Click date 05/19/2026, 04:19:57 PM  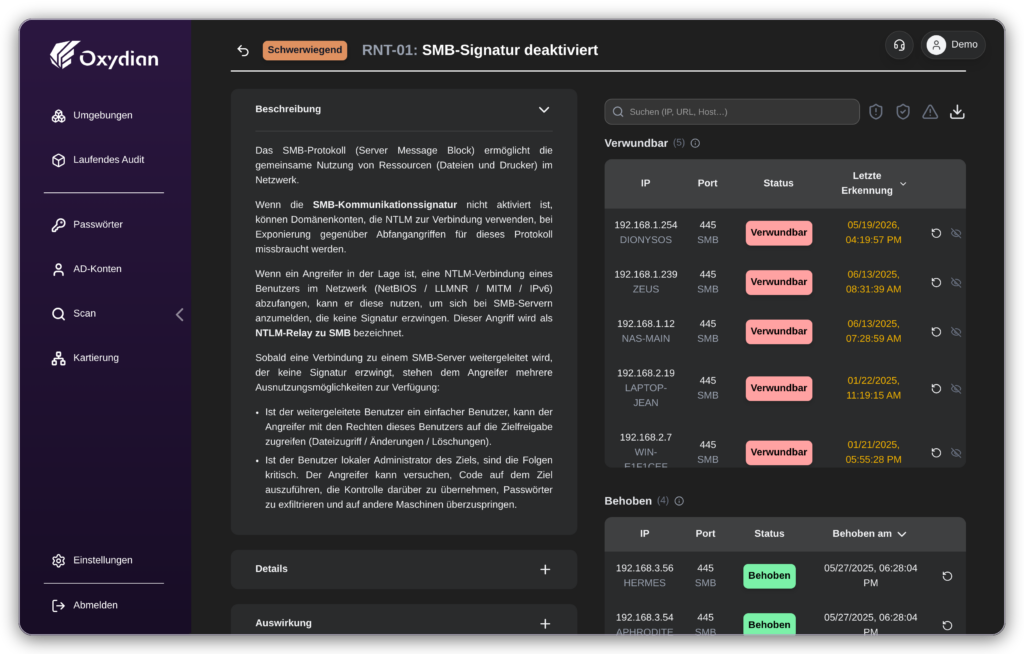coord(873,233)
